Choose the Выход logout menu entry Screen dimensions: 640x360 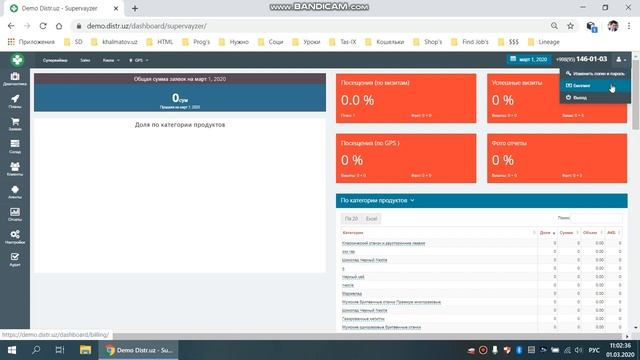tap(595, 98)
